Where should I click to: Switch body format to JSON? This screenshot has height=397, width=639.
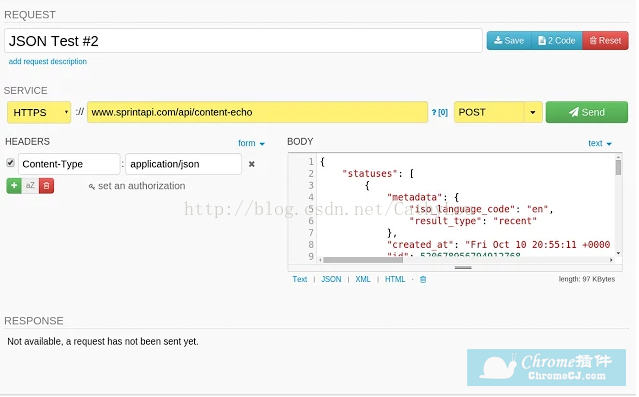click(x=331, y=280)
